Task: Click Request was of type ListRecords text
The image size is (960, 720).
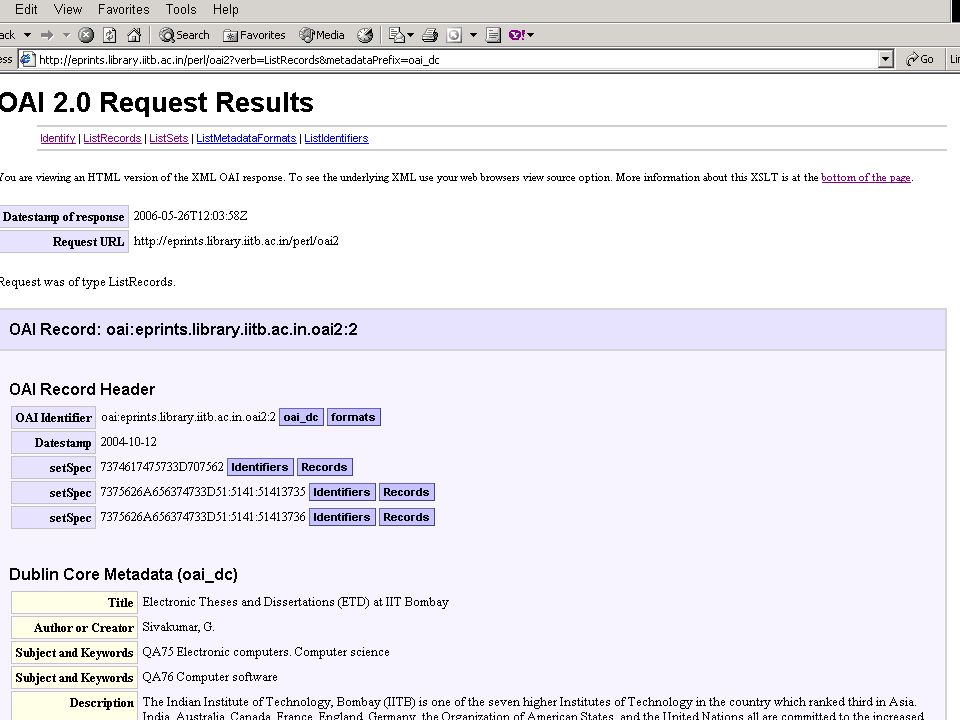Action: 88,282
